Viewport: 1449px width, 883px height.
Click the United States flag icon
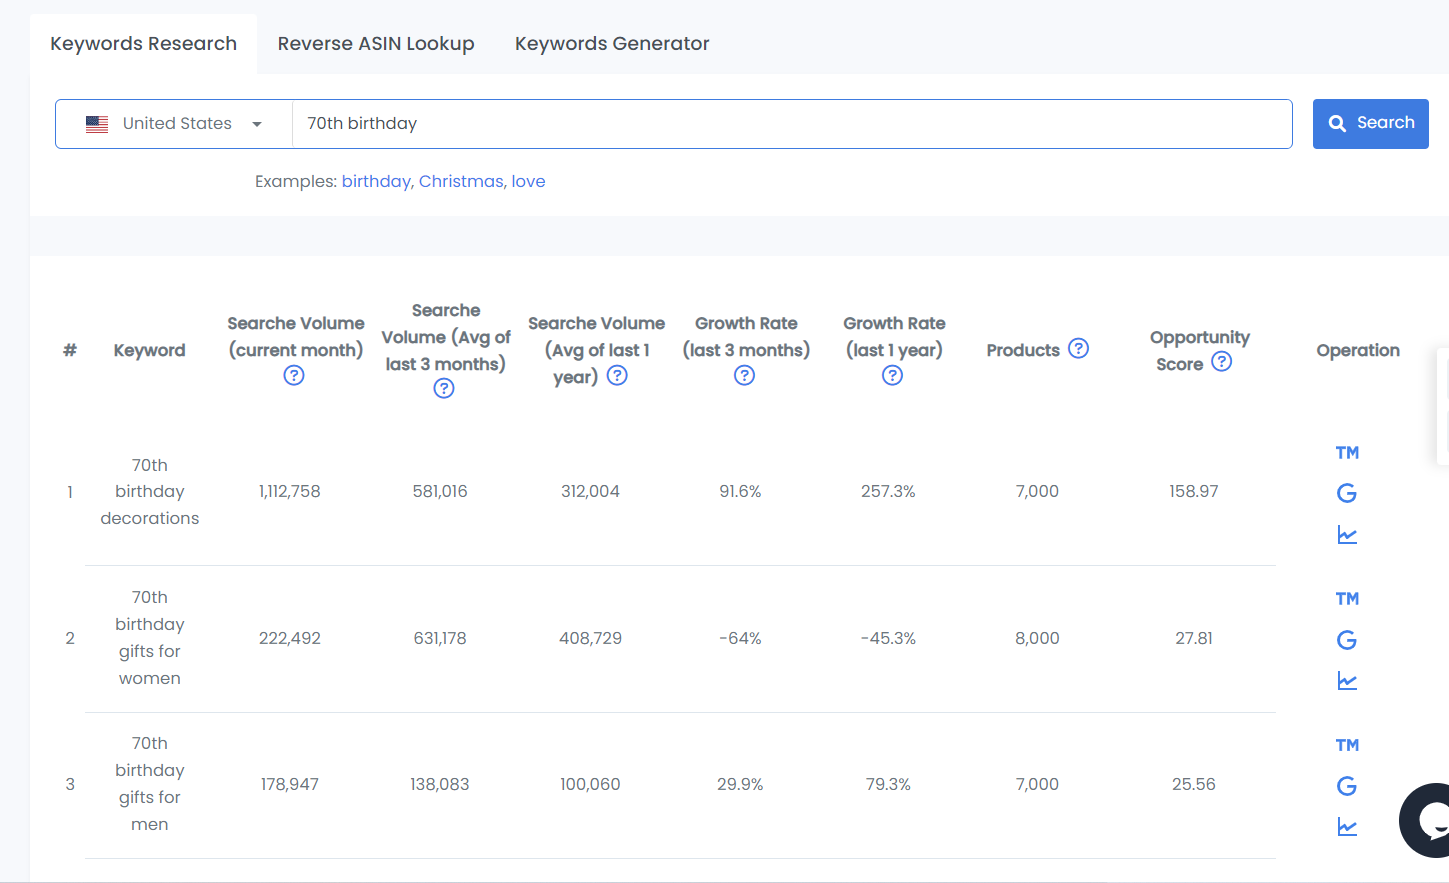click(97, 124)
